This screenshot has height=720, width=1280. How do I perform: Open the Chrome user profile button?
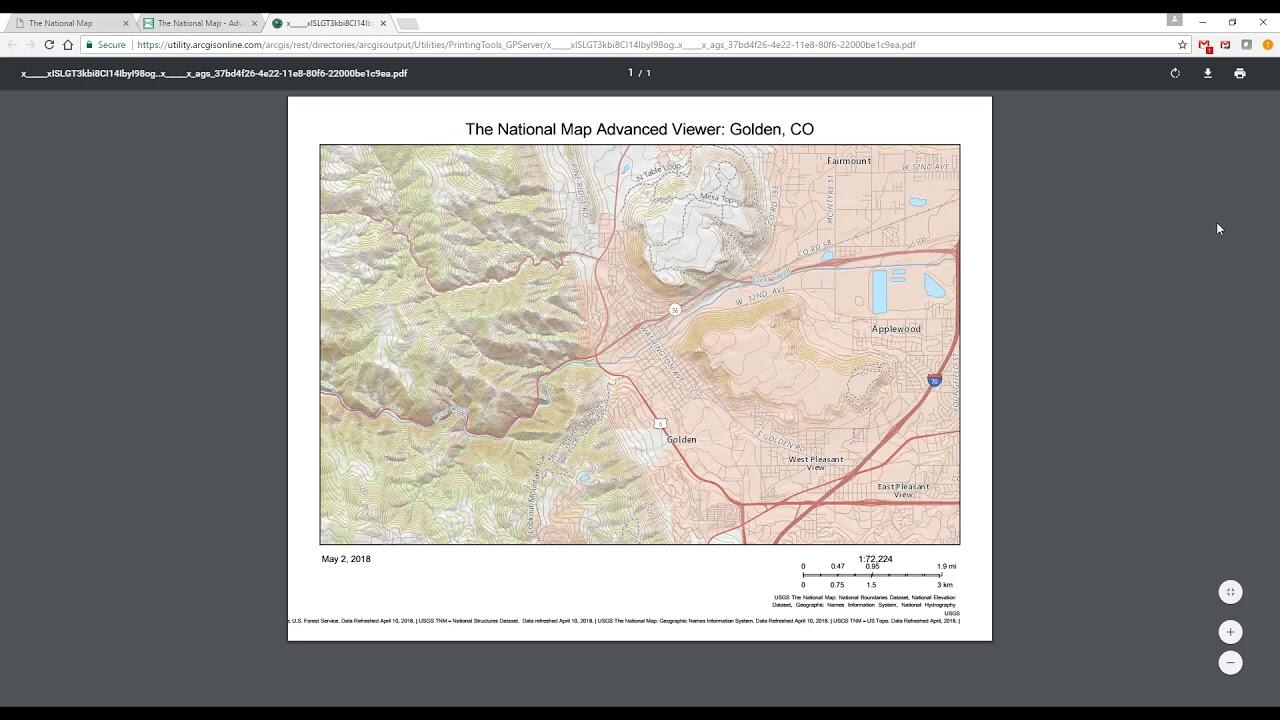click(x=1174, y=20)
